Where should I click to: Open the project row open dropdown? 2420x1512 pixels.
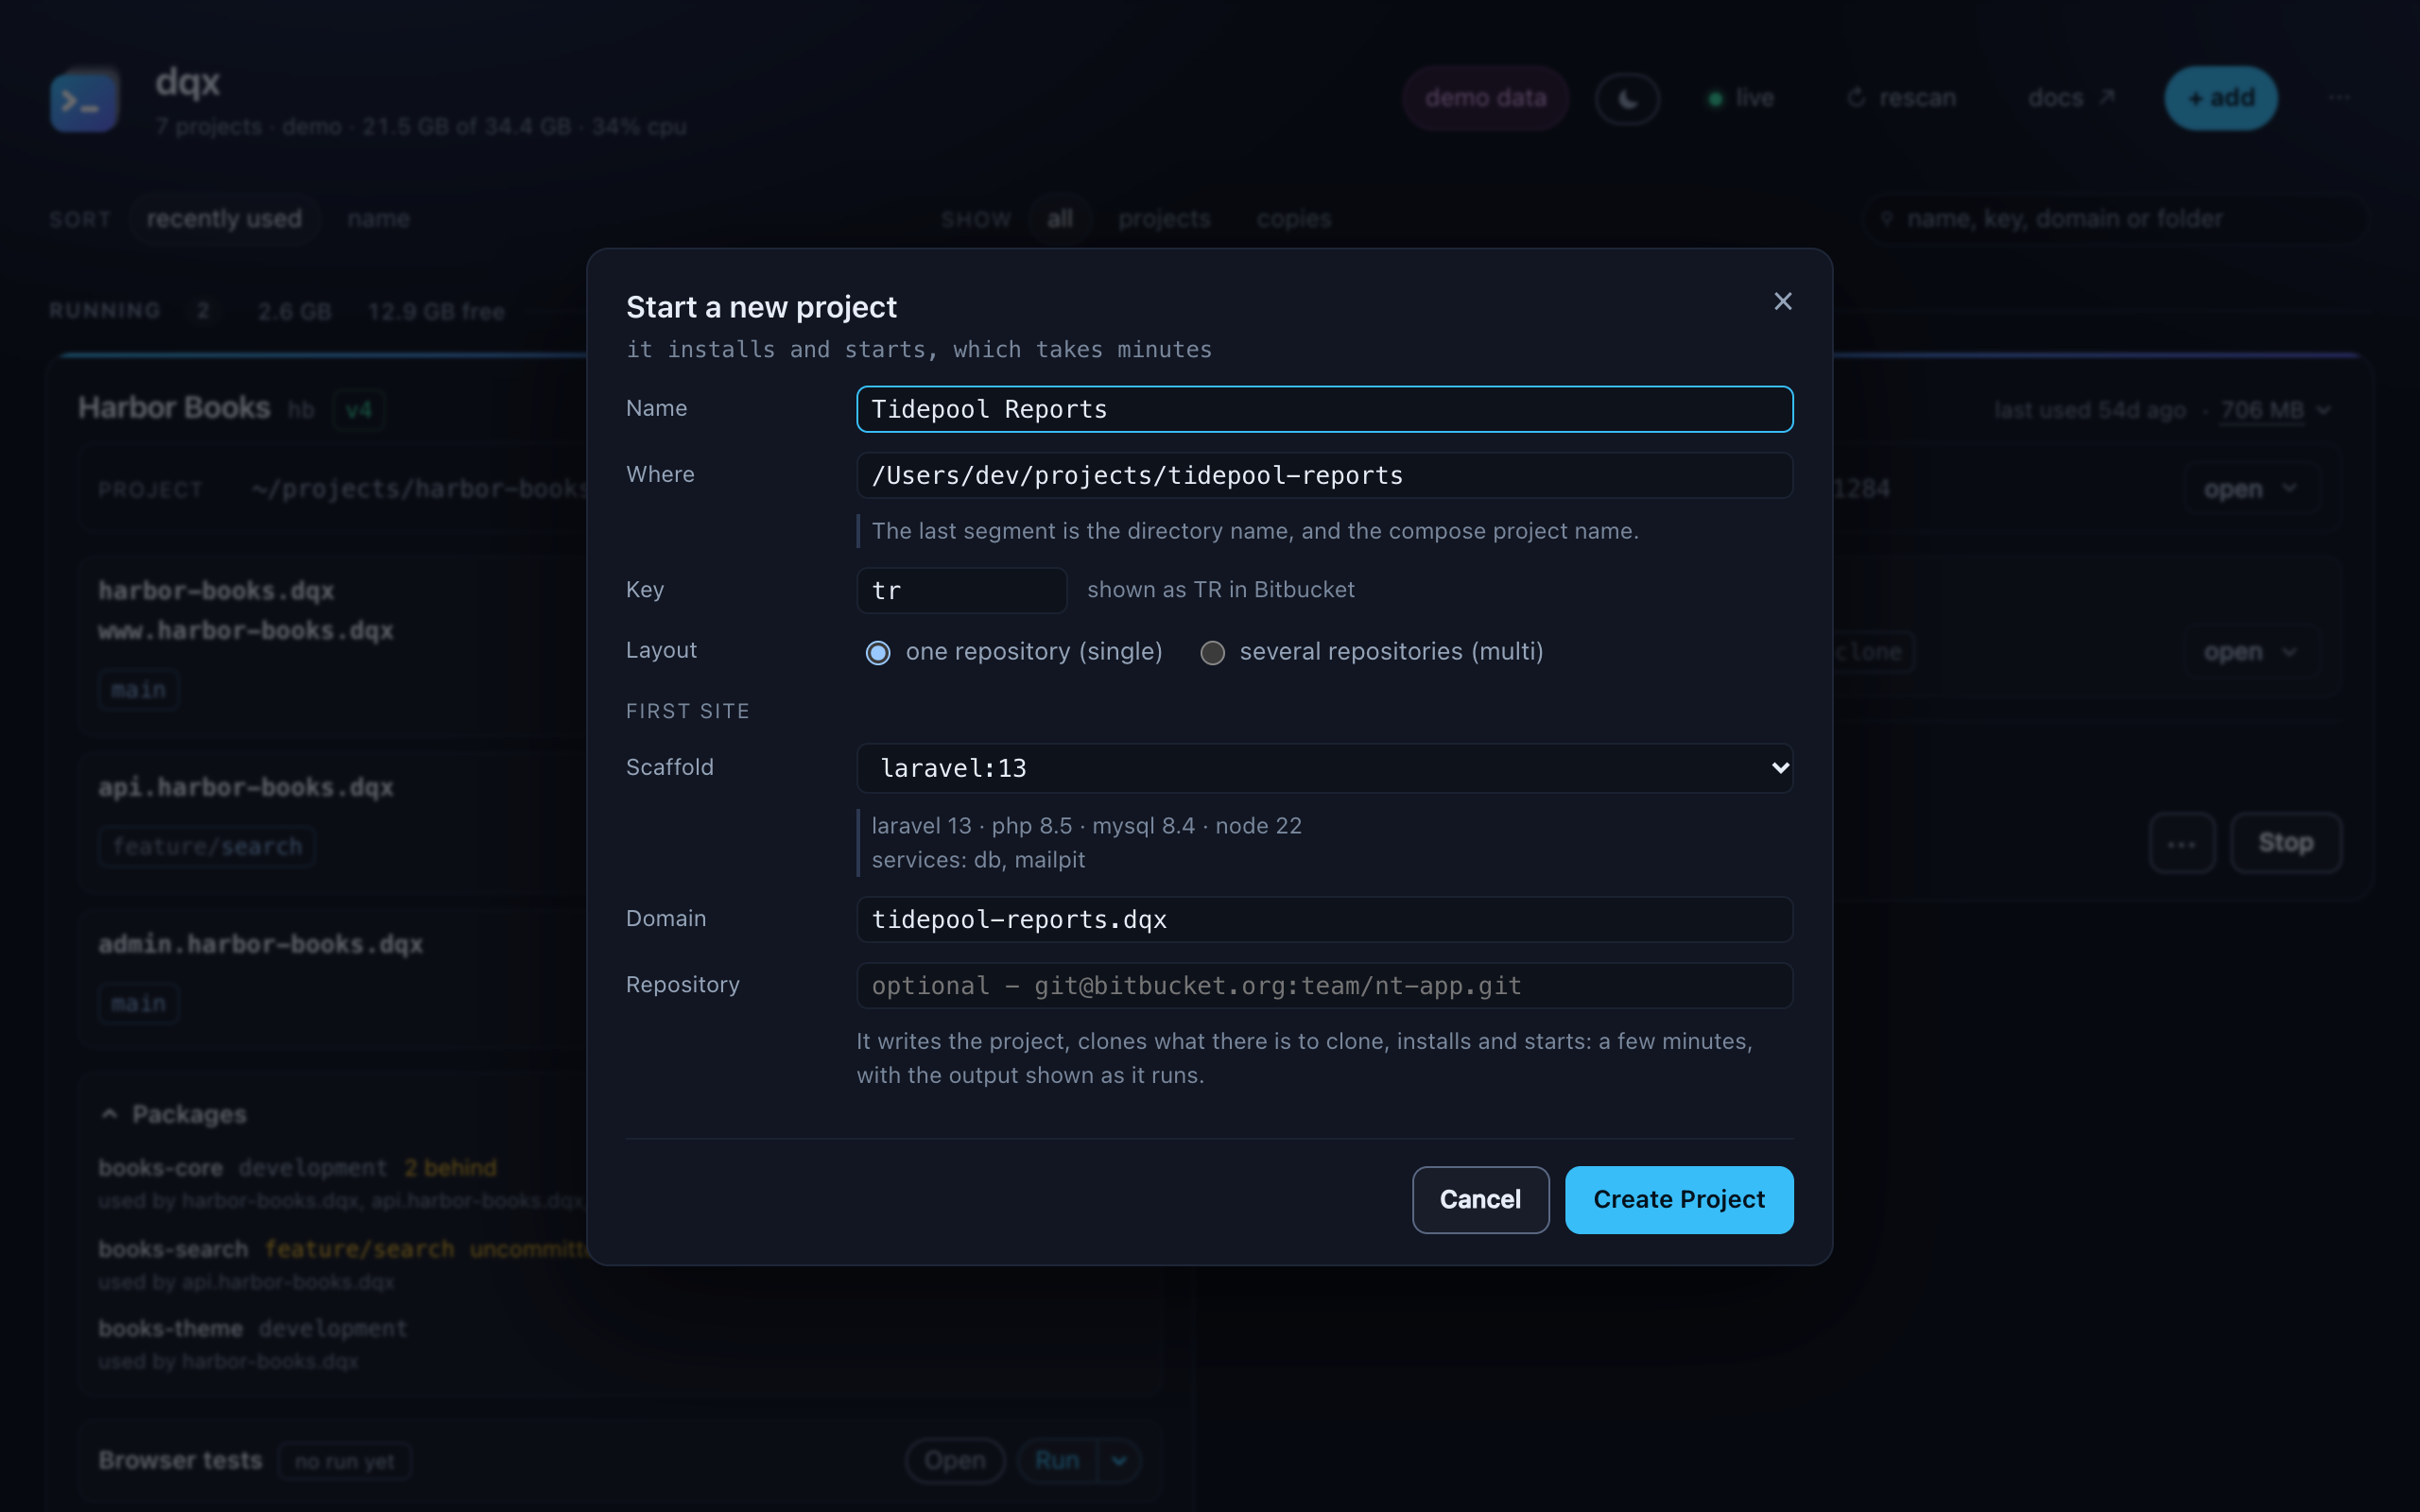[x=2251, y=489]
